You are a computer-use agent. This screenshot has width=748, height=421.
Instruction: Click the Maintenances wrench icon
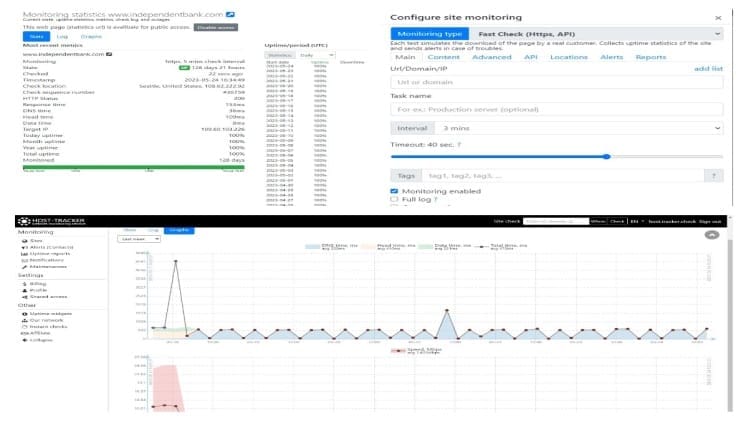click(x=24, y=267)
